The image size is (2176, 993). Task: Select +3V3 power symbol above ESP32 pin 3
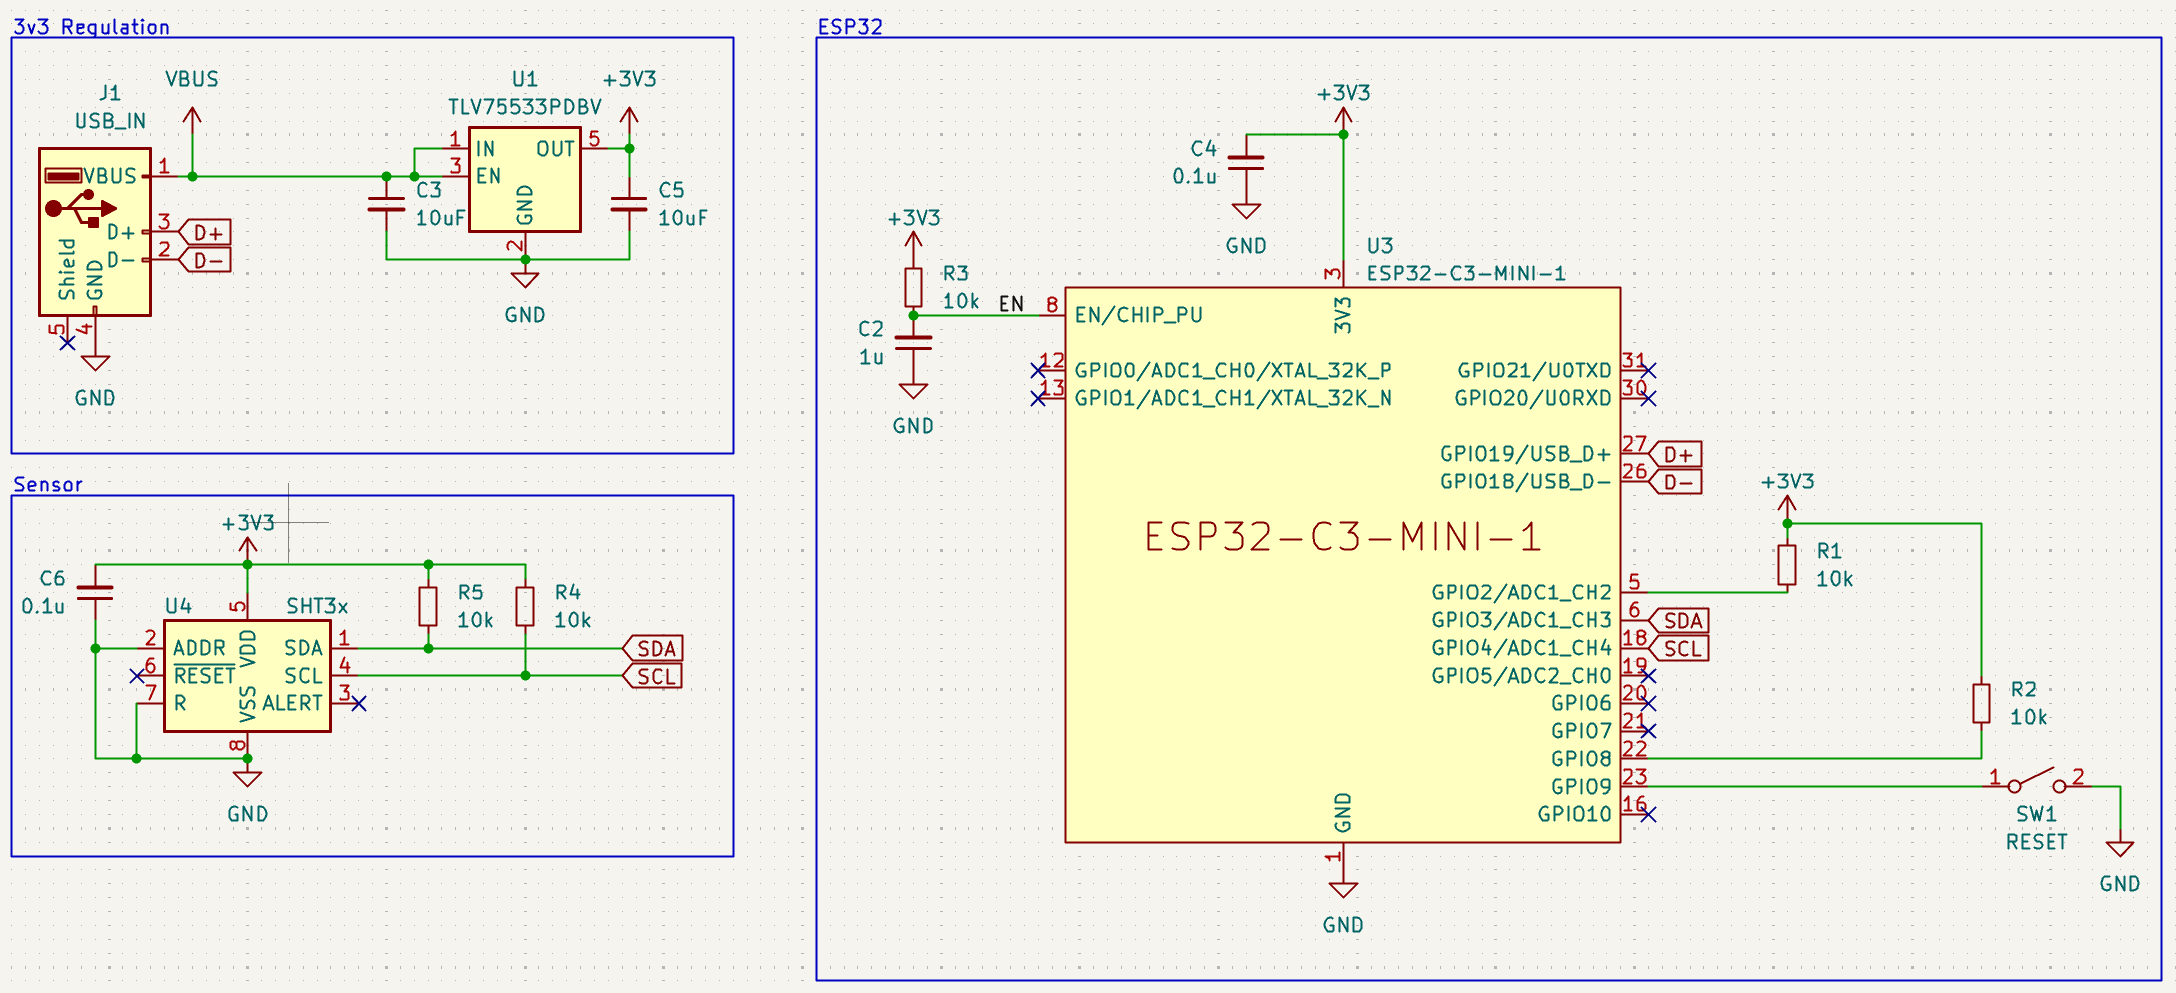click(1343, 117)
